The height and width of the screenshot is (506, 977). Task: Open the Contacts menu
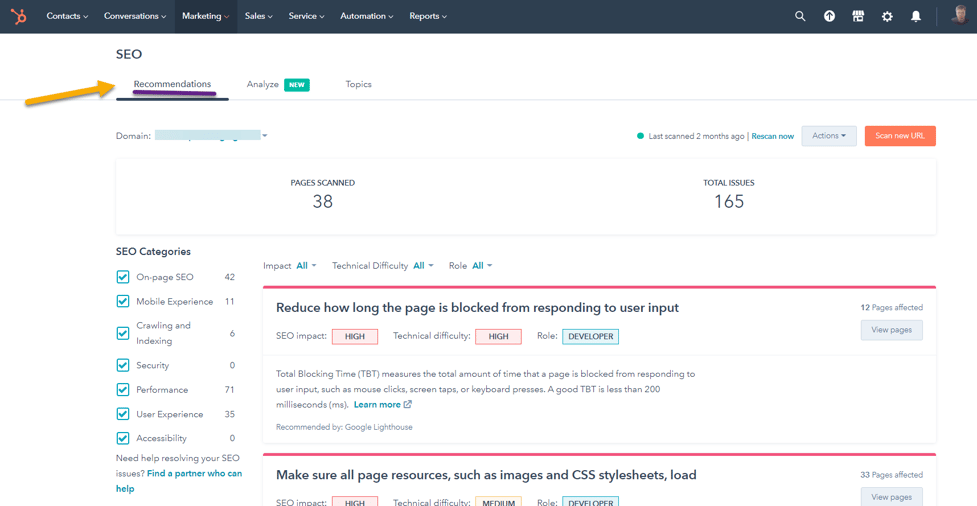(x=67, y=17)
